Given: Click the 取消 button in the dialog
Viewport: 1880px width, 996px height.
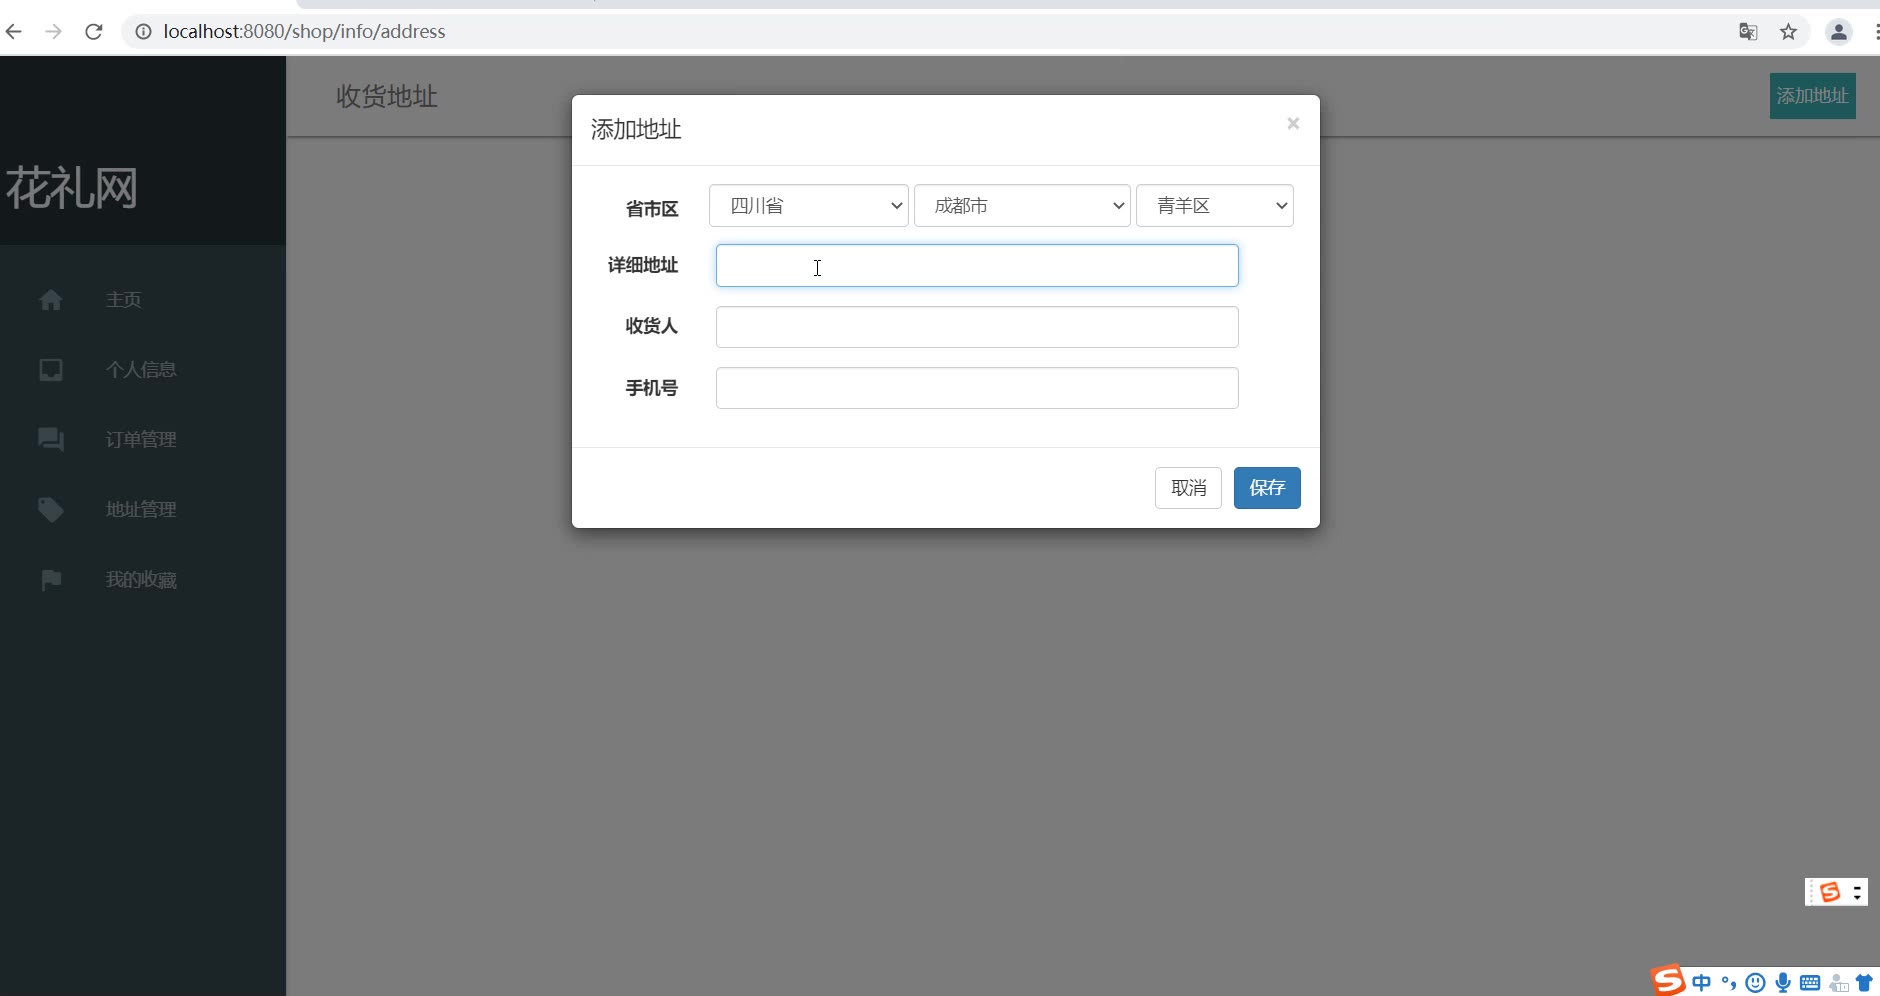Looking at the screenshot, I should click(1188, 488).
